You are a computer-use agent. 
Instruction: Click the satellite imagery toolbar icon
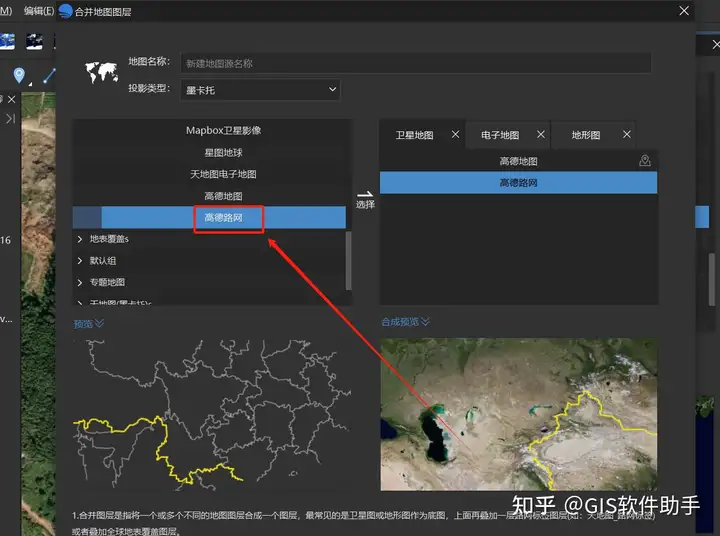click(x=7, y=42)
